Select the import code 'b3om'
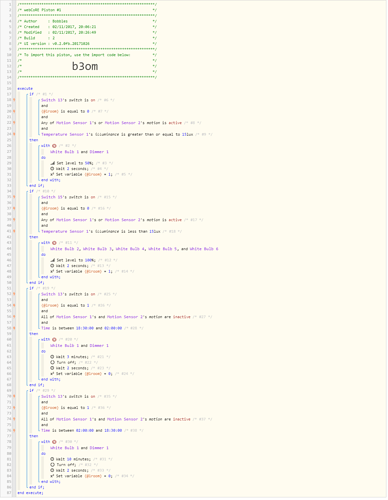The height and width of the screenshot is (500, 388). pos(85,66)
